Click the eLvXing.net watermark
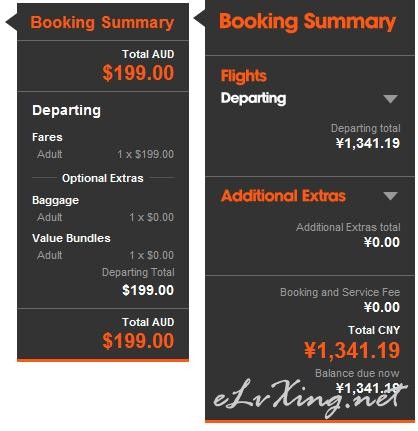 click(x=310, y=398)
